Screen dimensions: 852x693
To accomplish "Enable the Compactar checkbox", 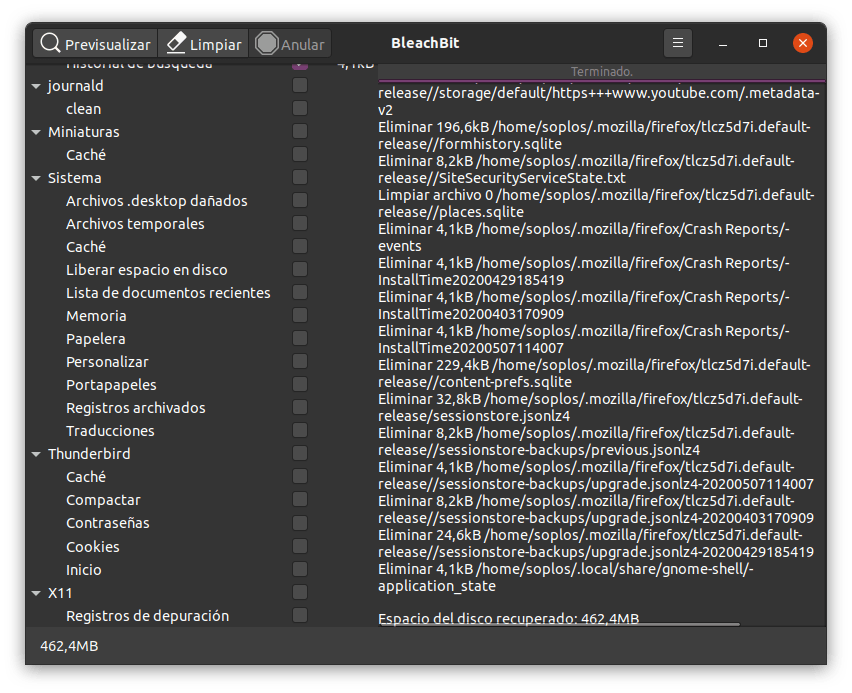I will 300,499.
